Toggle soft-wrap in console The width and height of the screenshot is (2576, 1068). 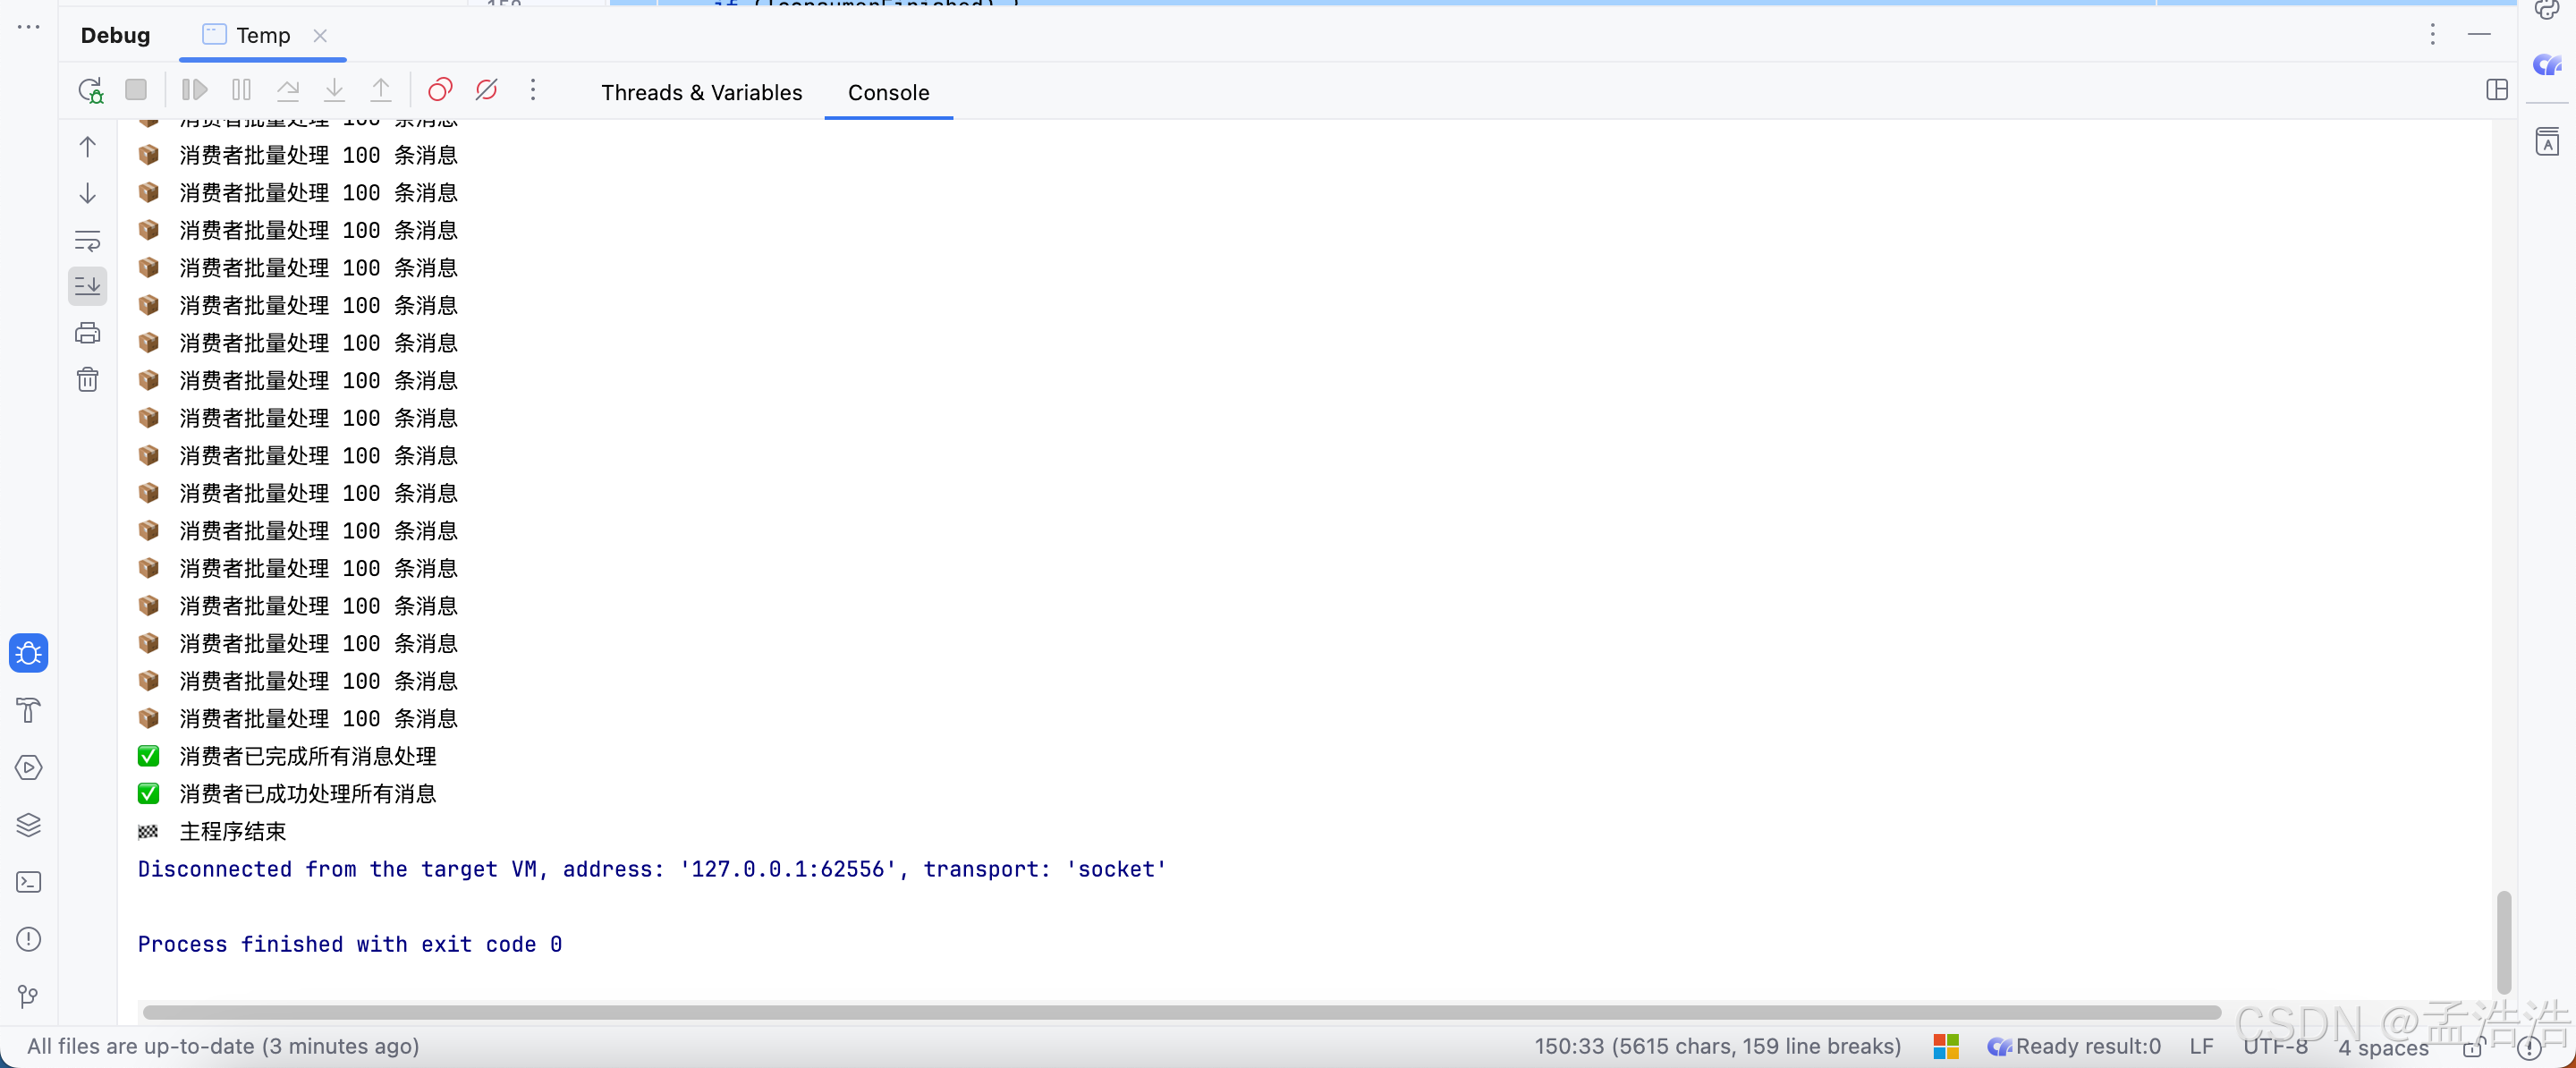[x=88, y=240]
